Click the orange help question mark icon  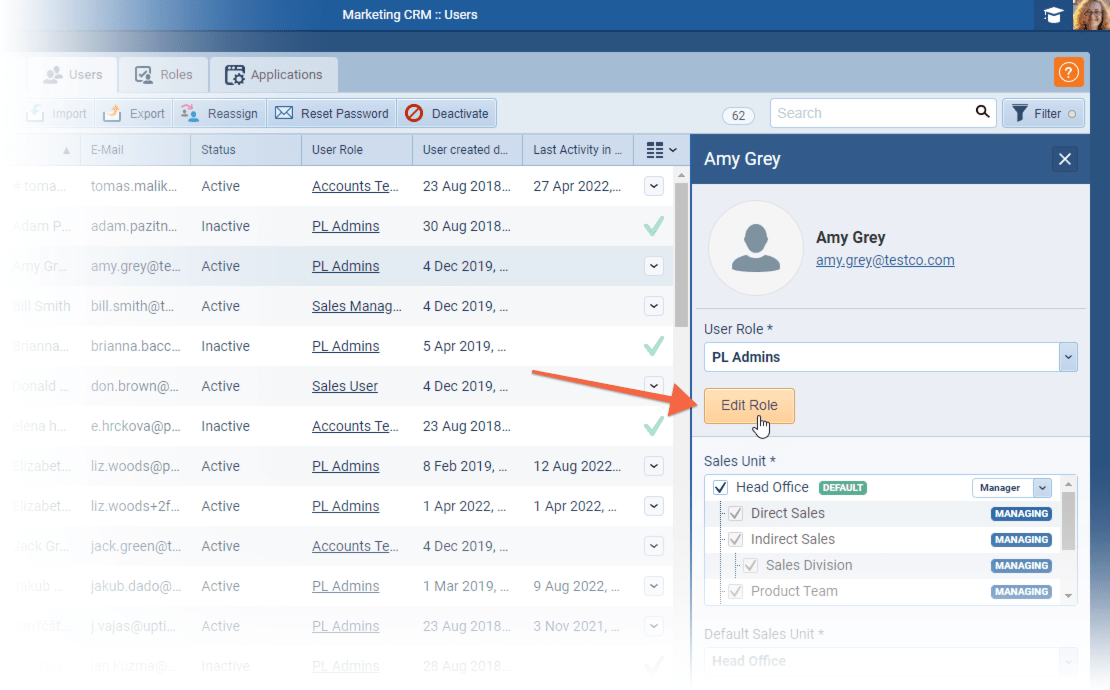tap(1068, 72)
